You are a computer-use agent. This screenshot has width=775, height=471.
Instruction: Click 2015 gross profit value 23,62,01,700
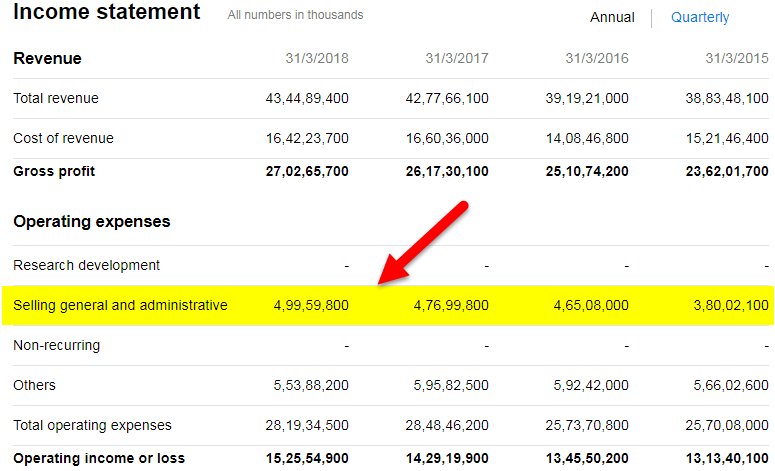click(x=727, y=171)
